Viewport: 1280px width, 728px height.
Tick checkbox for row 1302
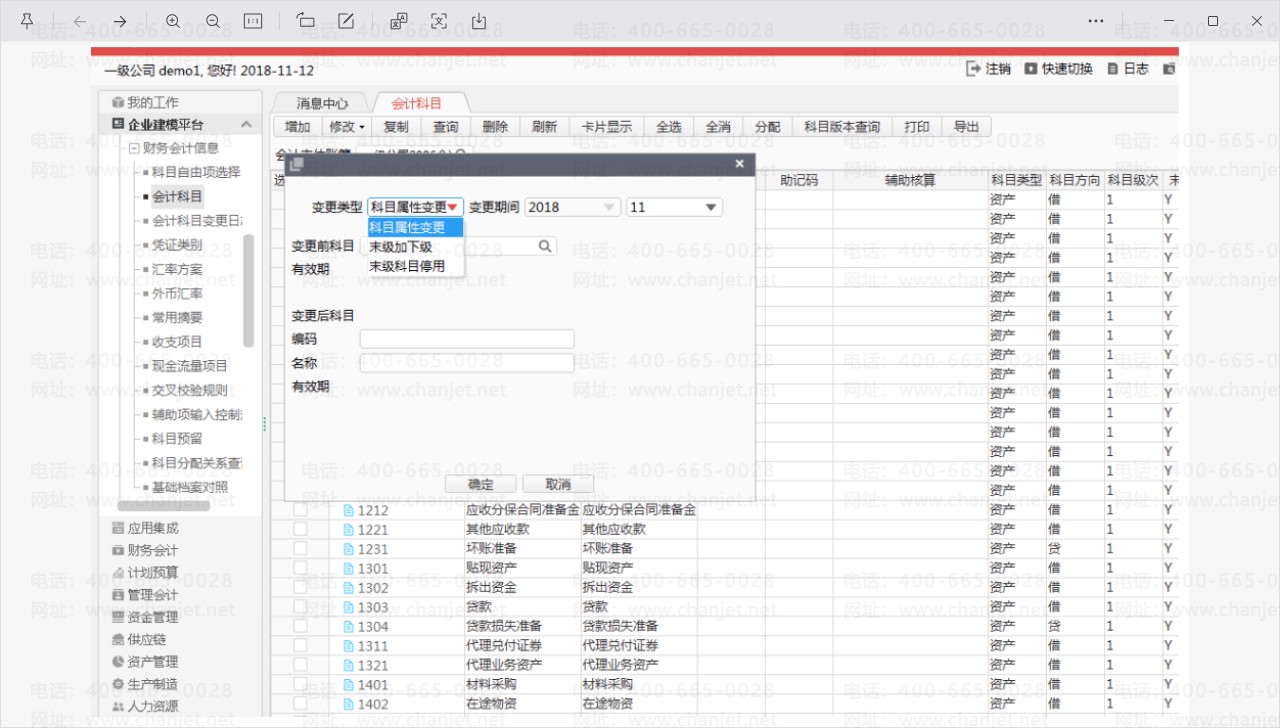pyautogui.click(x=300, y=587)
